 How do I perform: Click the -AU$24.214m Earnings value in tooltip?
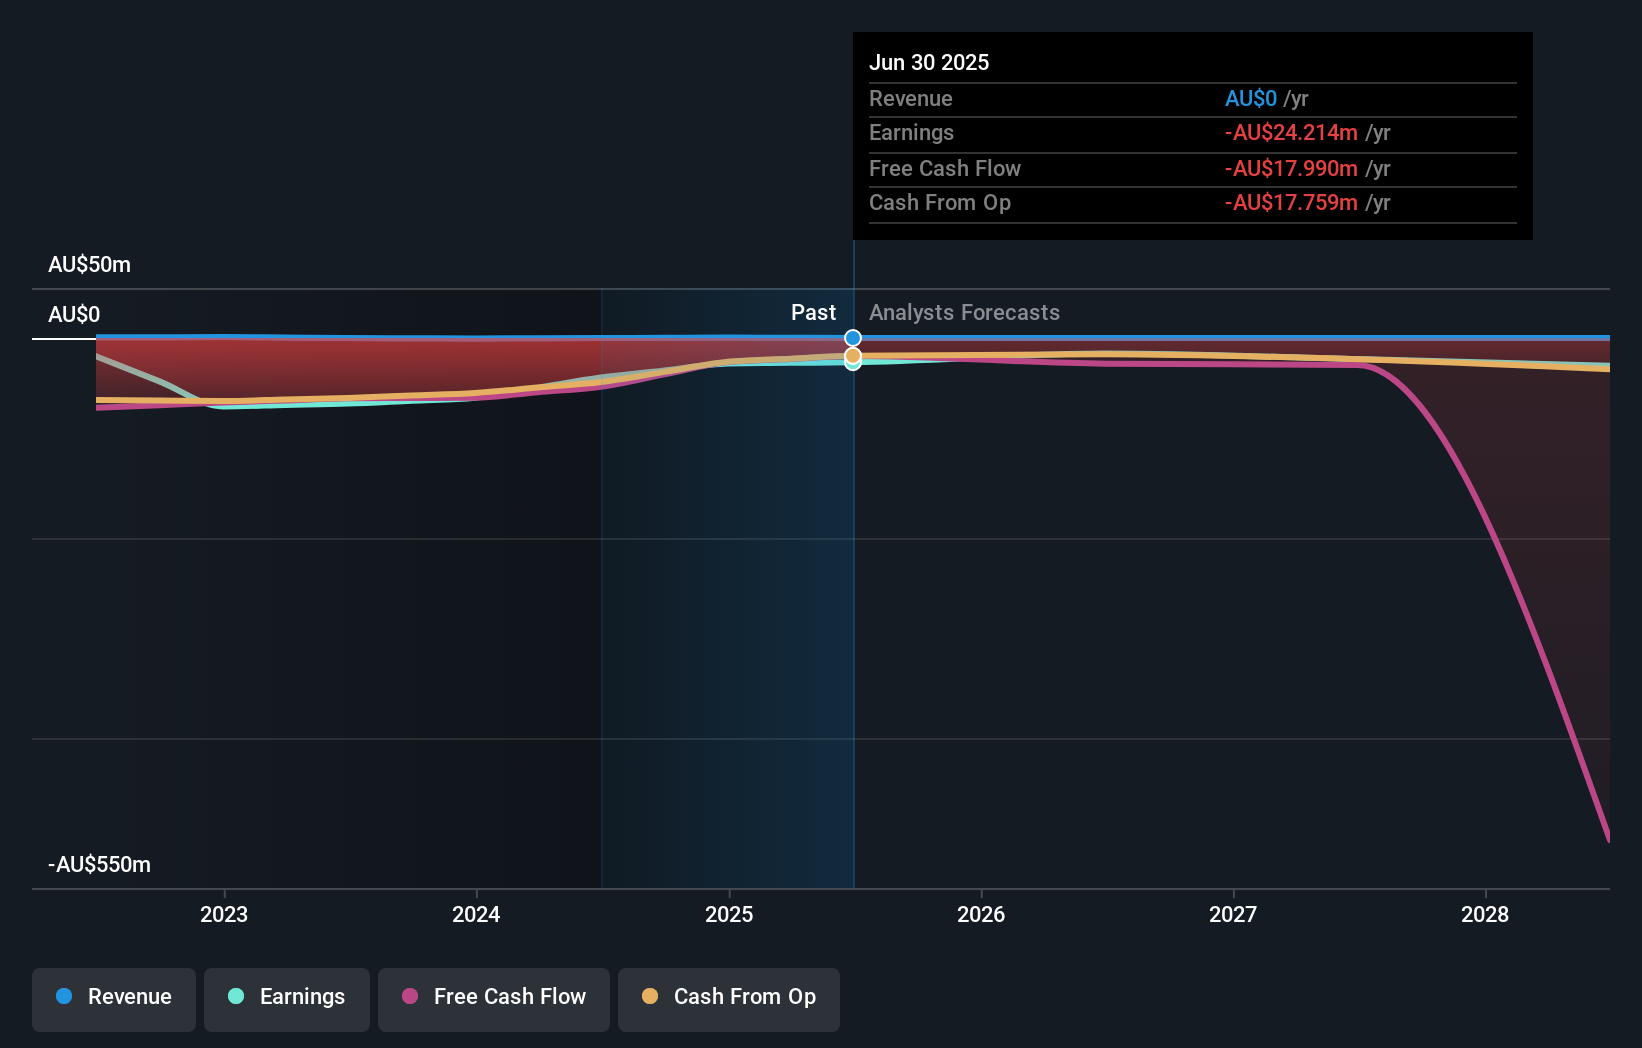pyautogui.click(x=1292, y=132)
